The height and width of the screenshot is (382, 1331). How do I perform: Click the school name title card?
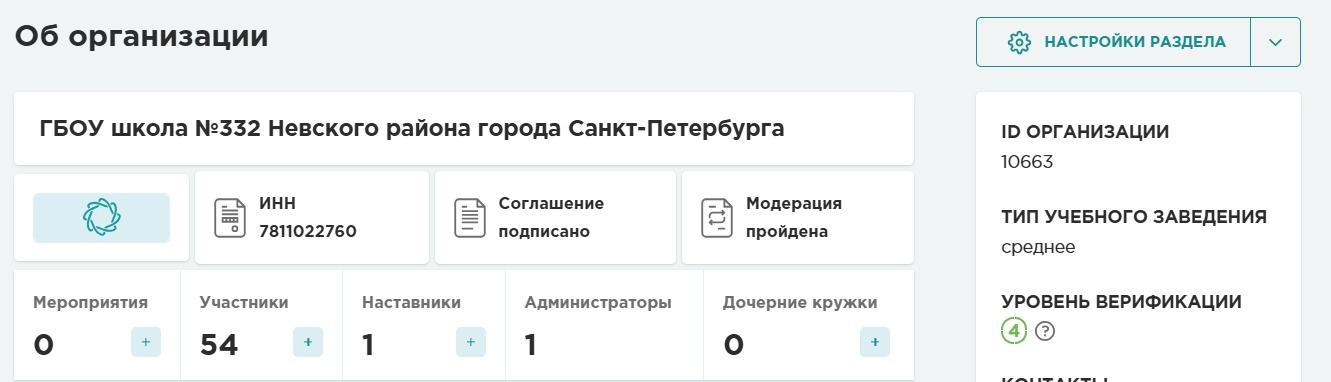point(464,128)
